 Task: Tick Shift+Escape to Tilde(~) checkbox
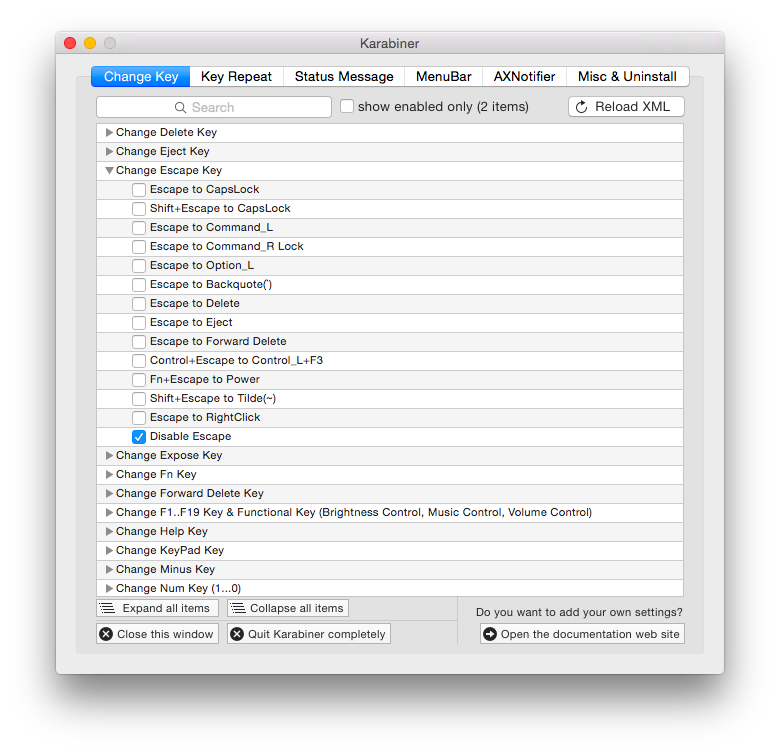pyautogui.click(x=139, y=398)
